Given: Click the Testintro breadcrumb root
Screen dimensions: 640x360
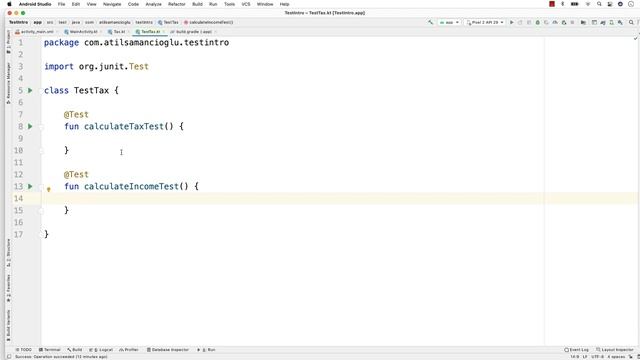Looking at the screenshot, I should [18, 22].
